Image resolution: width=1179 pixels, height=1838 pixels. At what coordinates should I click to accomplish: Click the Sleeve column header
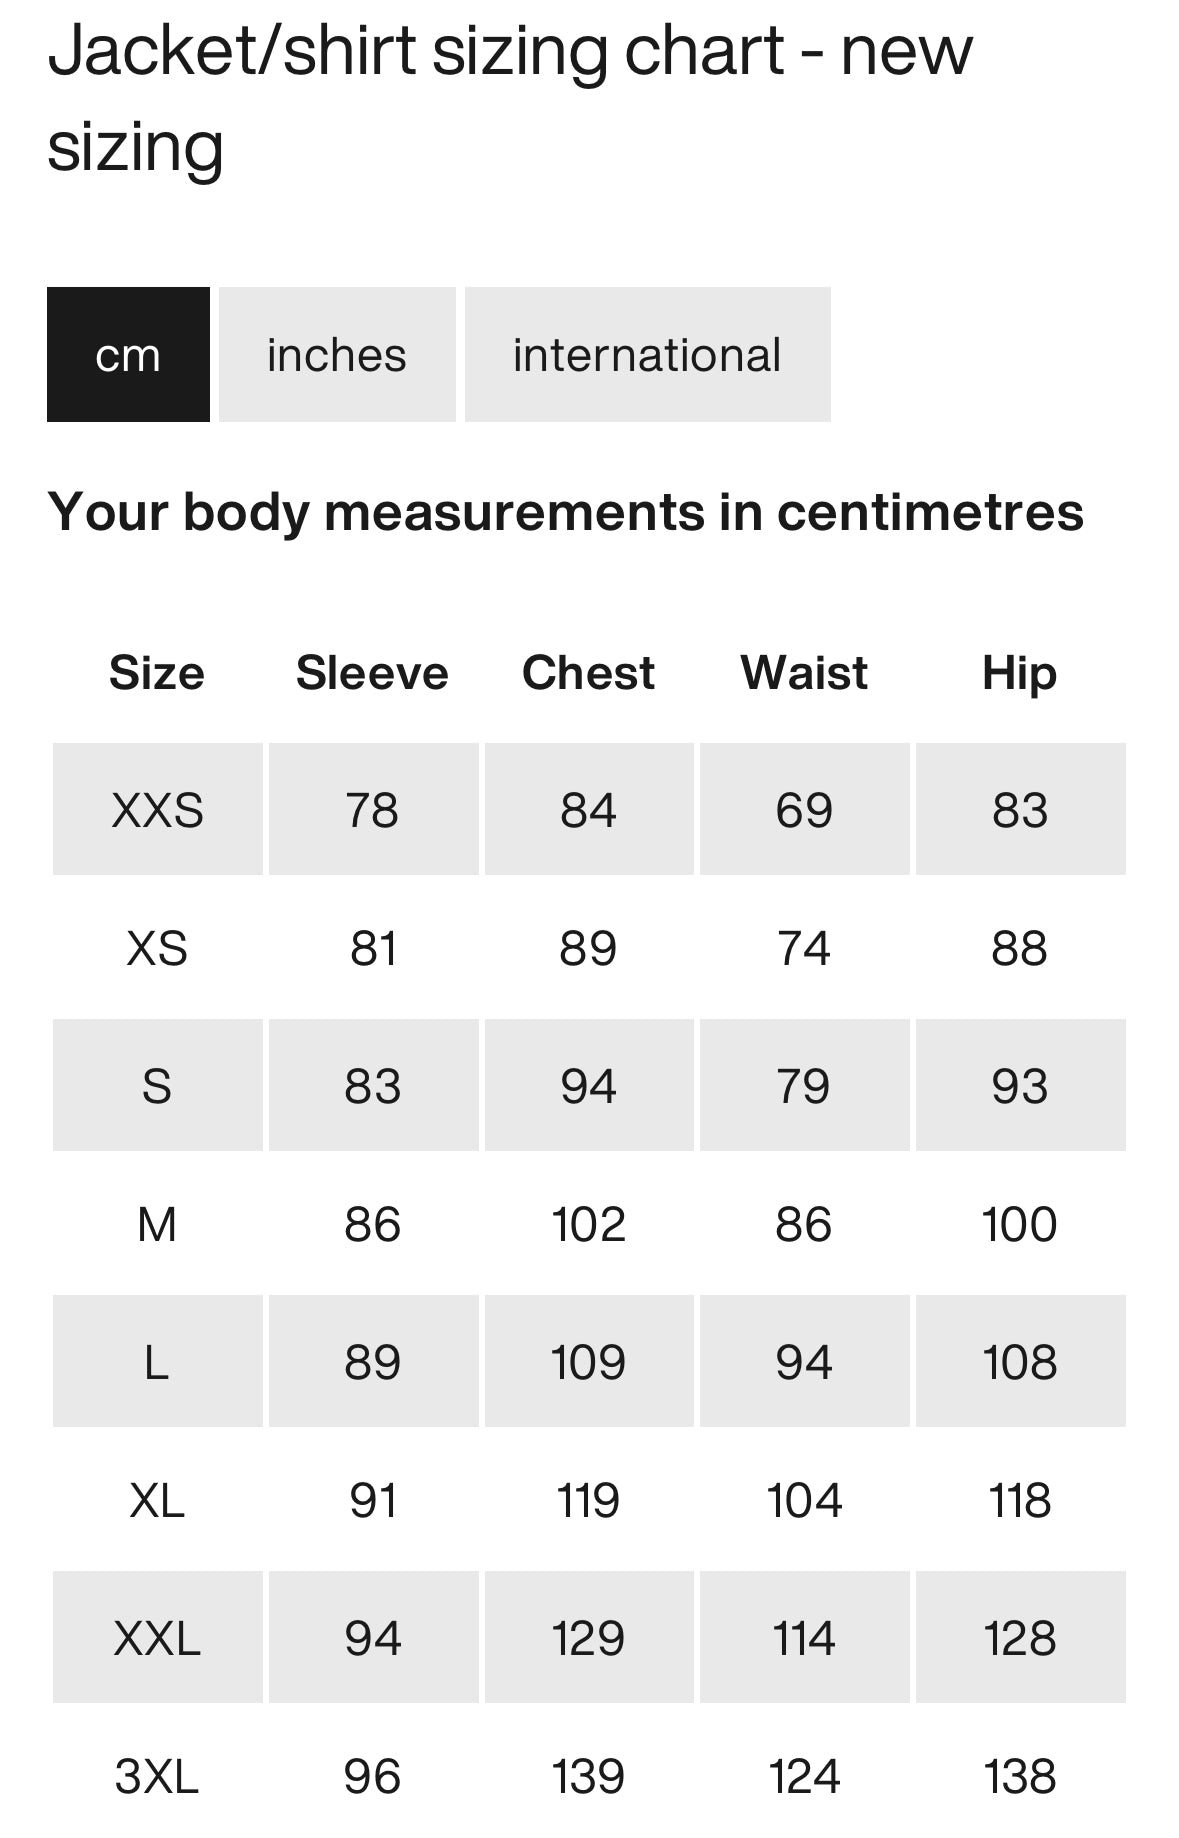click(372, 673)
